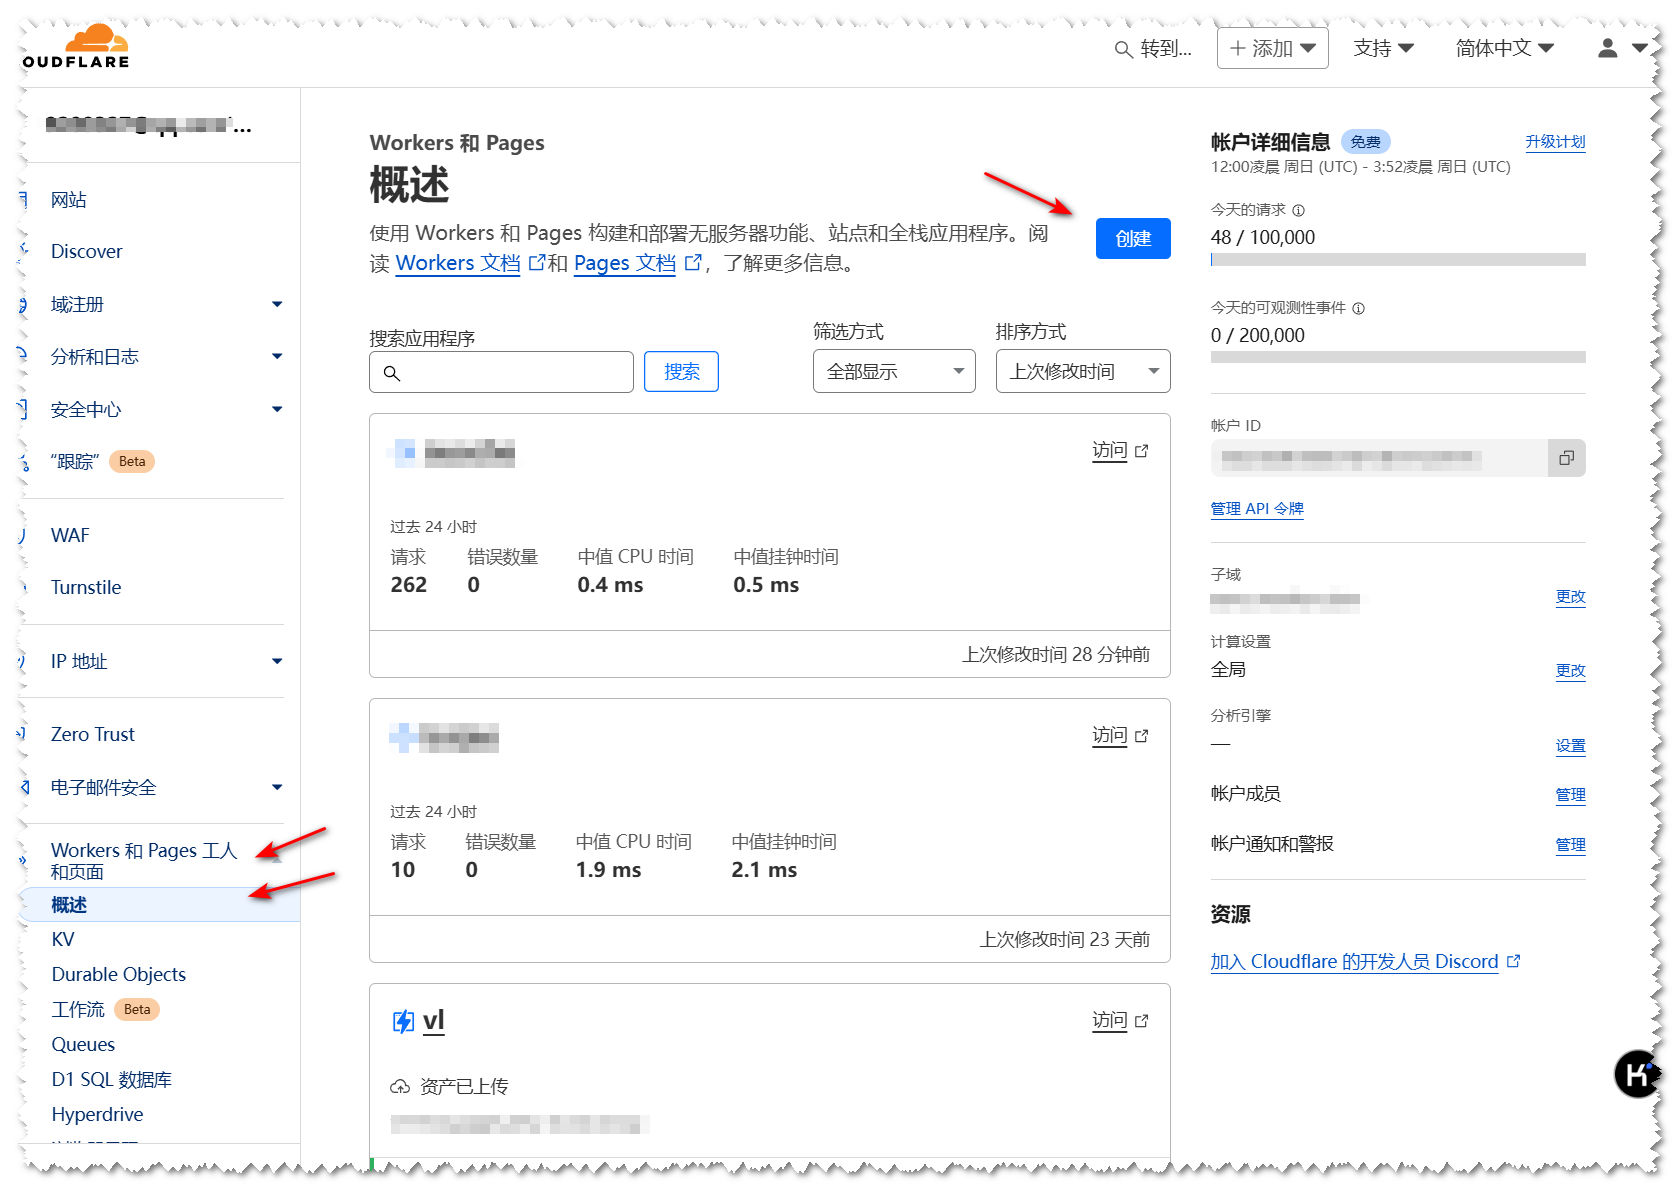Copy the account ID with copy icon
Screen dimensions: 1679x1190
[1566, 458]
